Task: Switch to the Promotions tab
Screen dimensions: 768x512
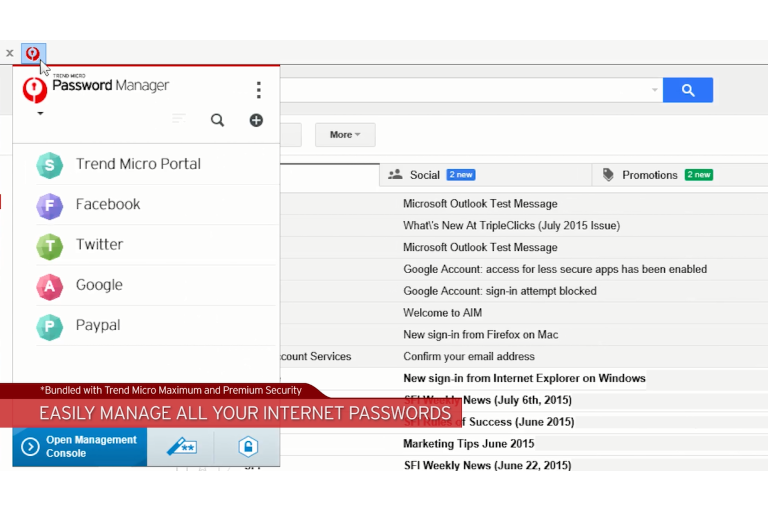Action: [680, 175]
